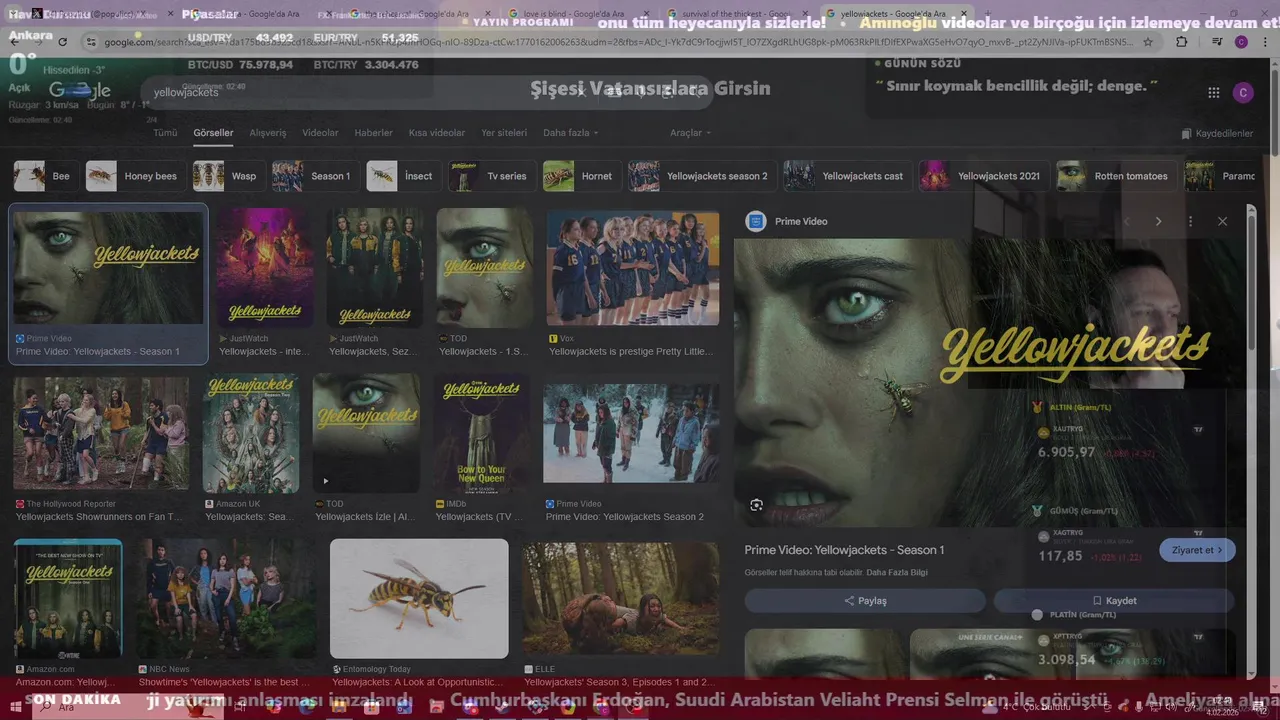Reload the Google search page

(63, 42)
